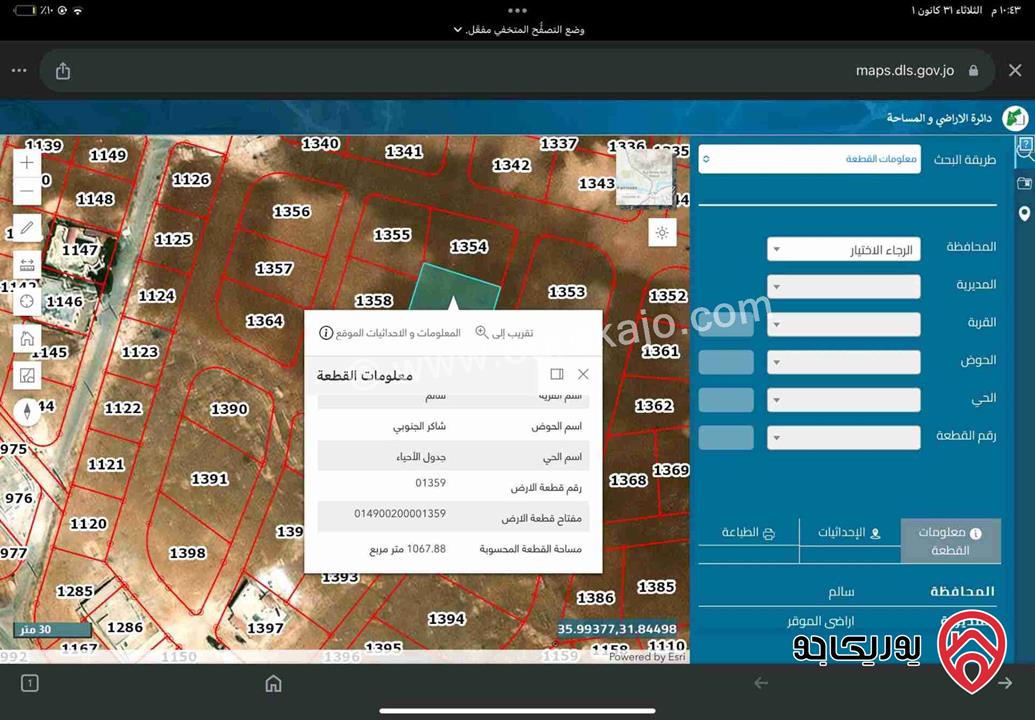Click parcel 1356 on the map

(x=291, y=212)
